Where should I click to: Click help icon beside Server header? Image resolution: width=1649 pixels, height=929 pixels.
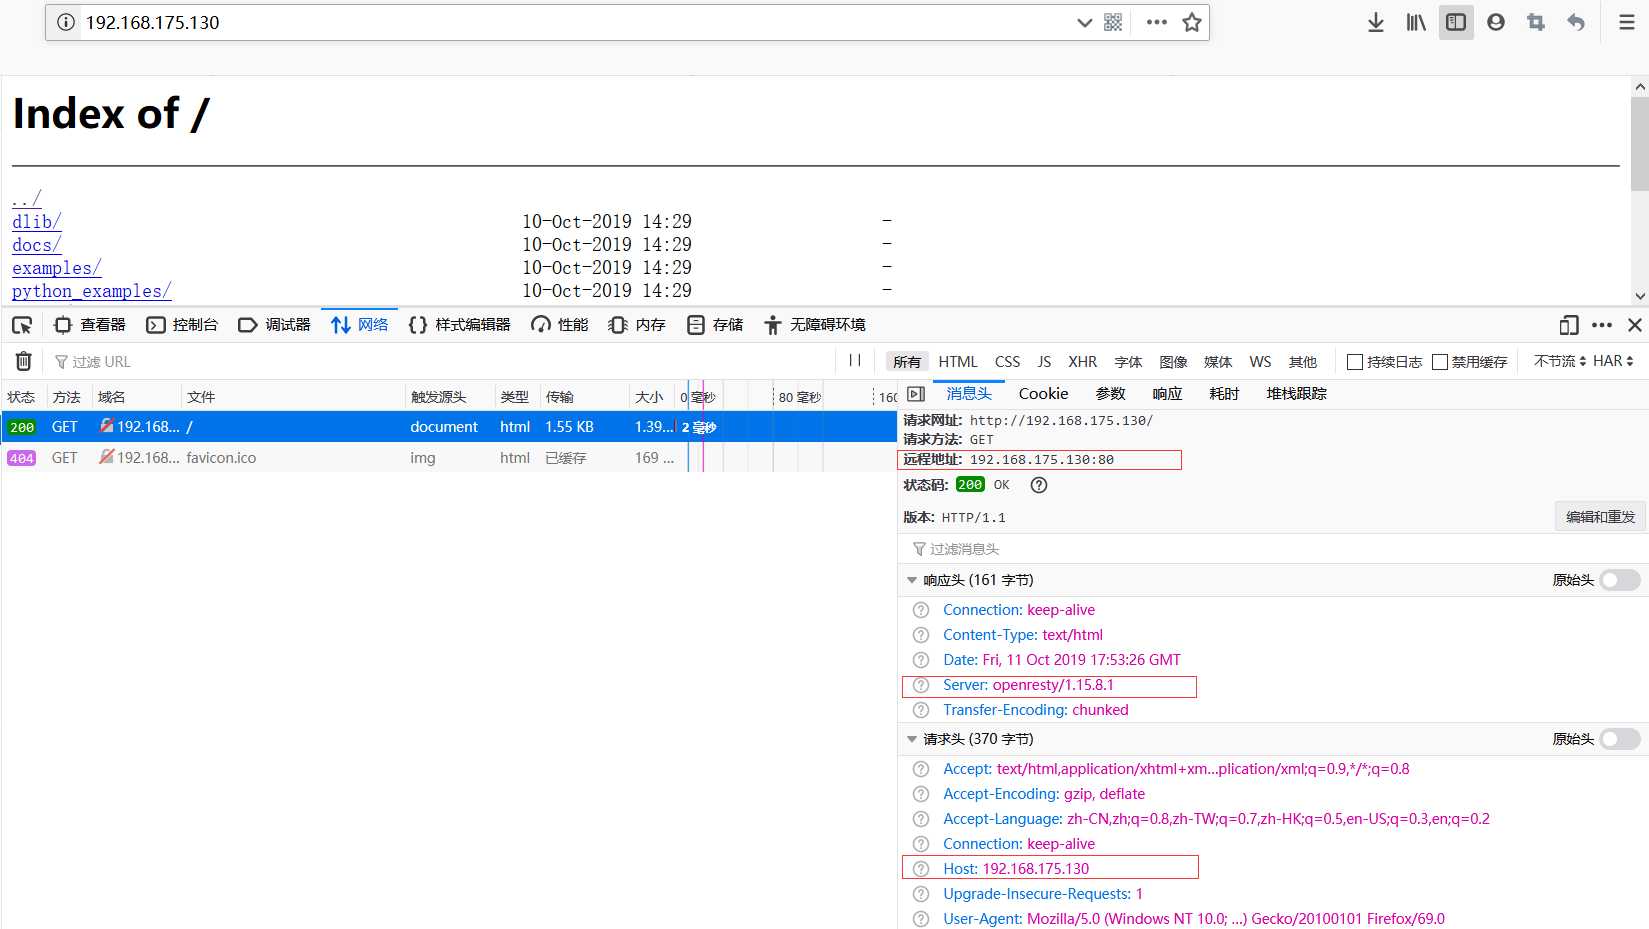coord(921,685)
